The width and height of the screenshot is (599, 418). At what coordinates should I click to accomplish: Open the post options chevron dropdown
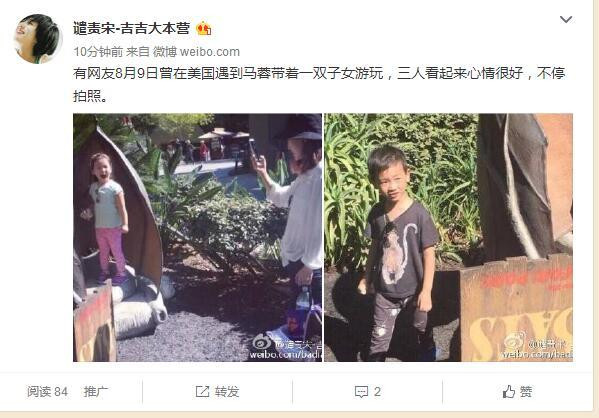click(x=566, y=19)
